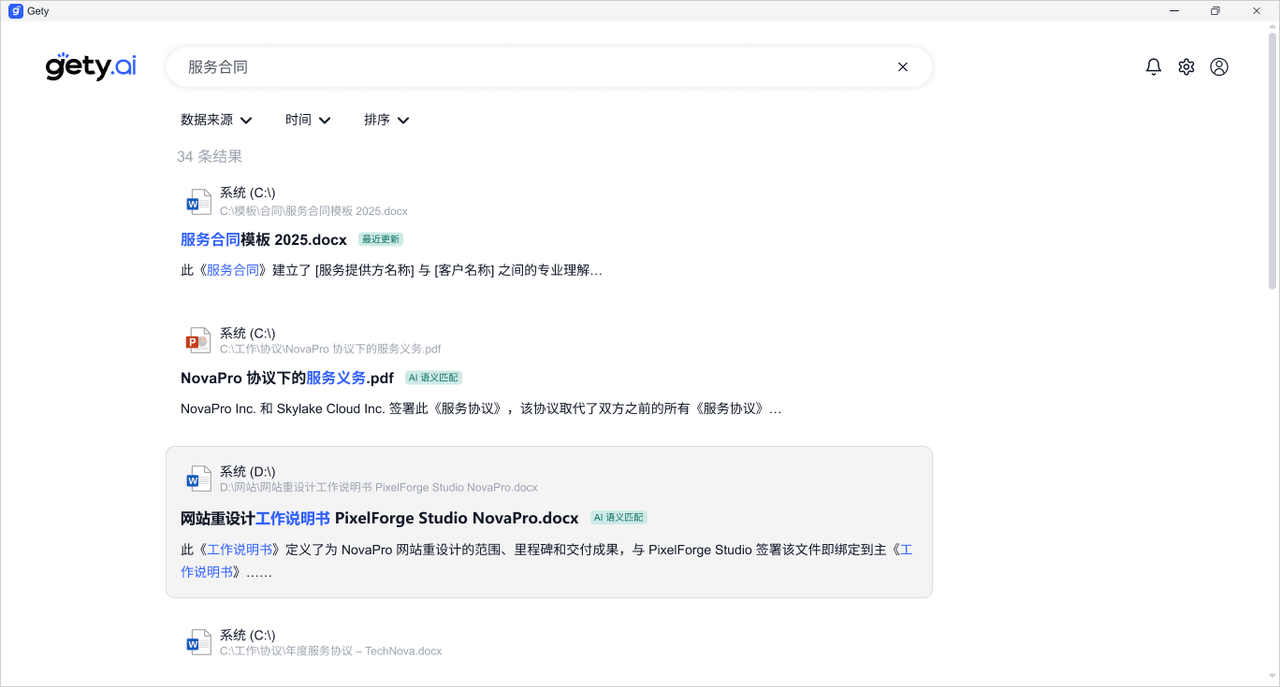This screenshot has width=1280, height=687.
Task: Click Word icon of 服务合同模板 2025.docx result
Action: [x=198, y=202]
